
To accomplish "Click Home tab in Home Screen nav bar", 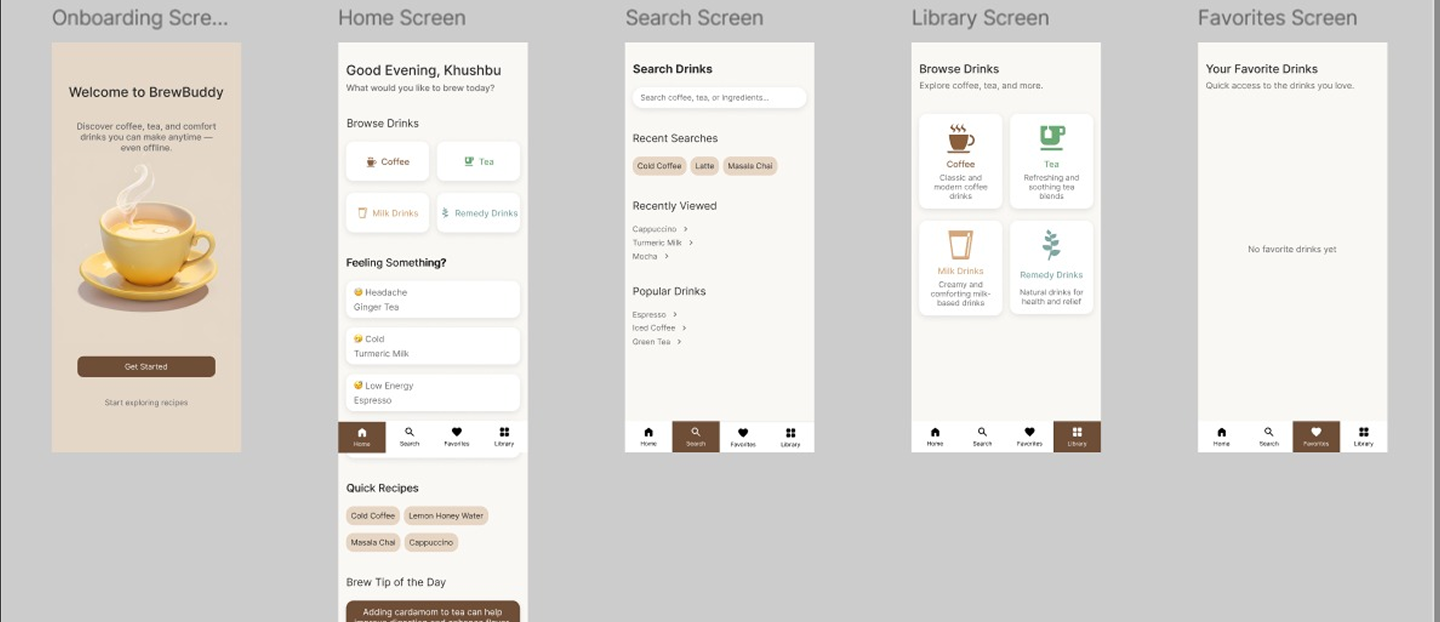I will 362,437.
